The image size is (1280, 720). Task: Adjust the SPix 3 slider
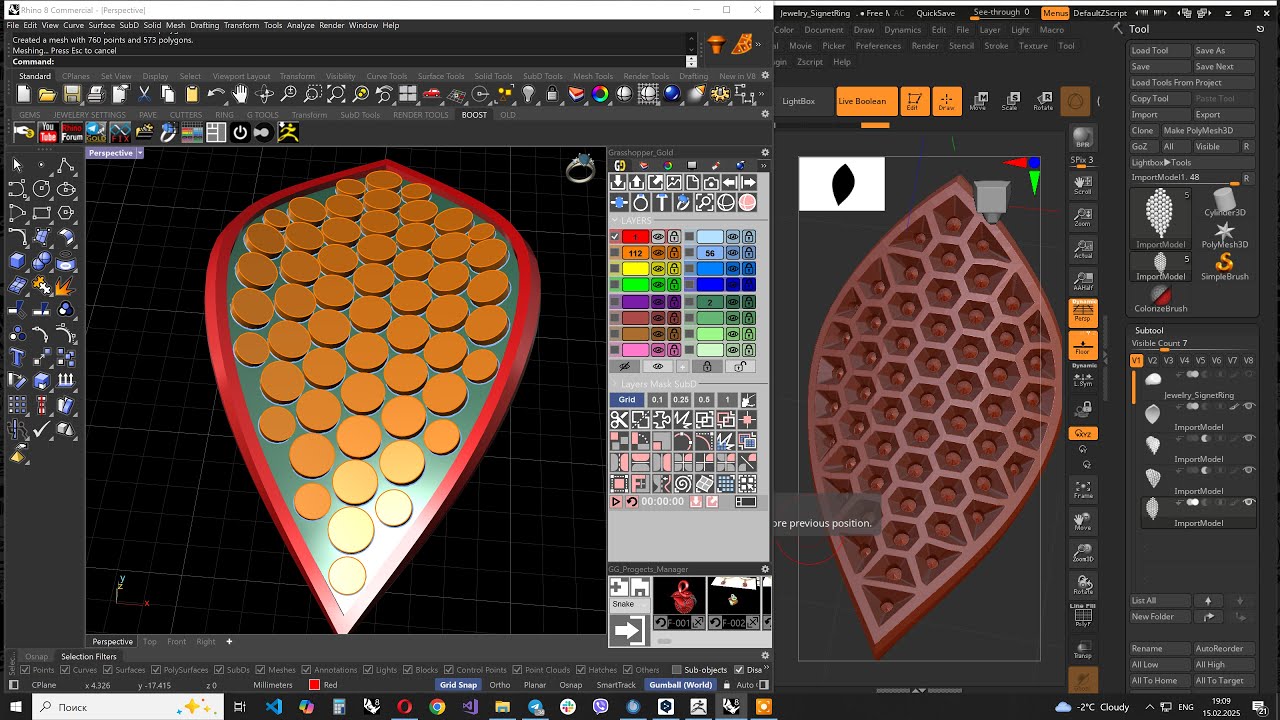click(1082, 160)
